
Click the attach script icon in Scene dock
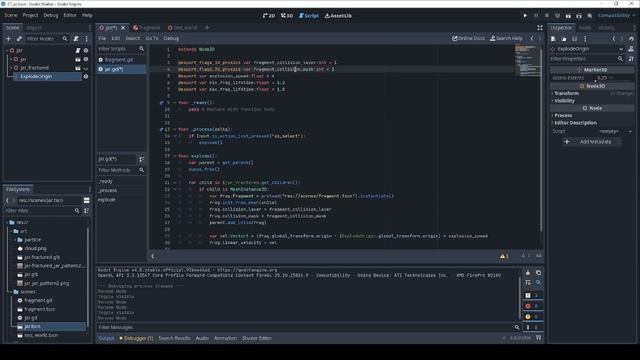click(76, 39)
